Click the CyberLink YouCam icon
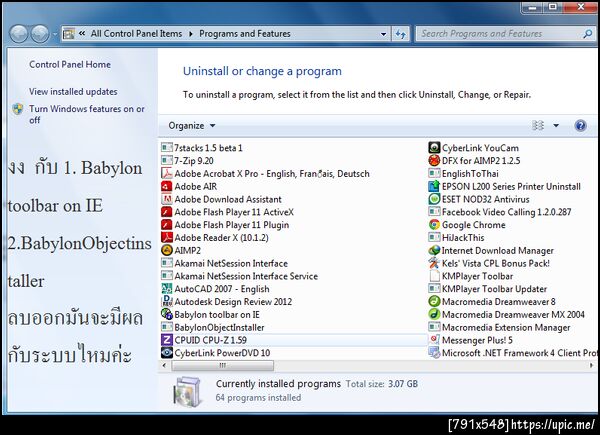Image resolution: width=600 pixels, height=435 pixels. click(434, 148)
